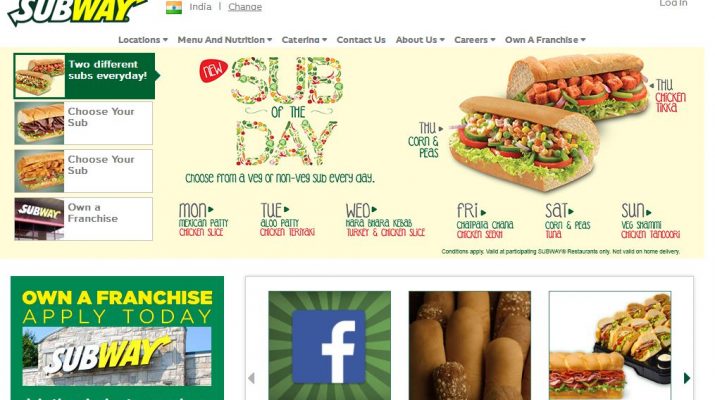Click the red New badge

click(213, 71)
